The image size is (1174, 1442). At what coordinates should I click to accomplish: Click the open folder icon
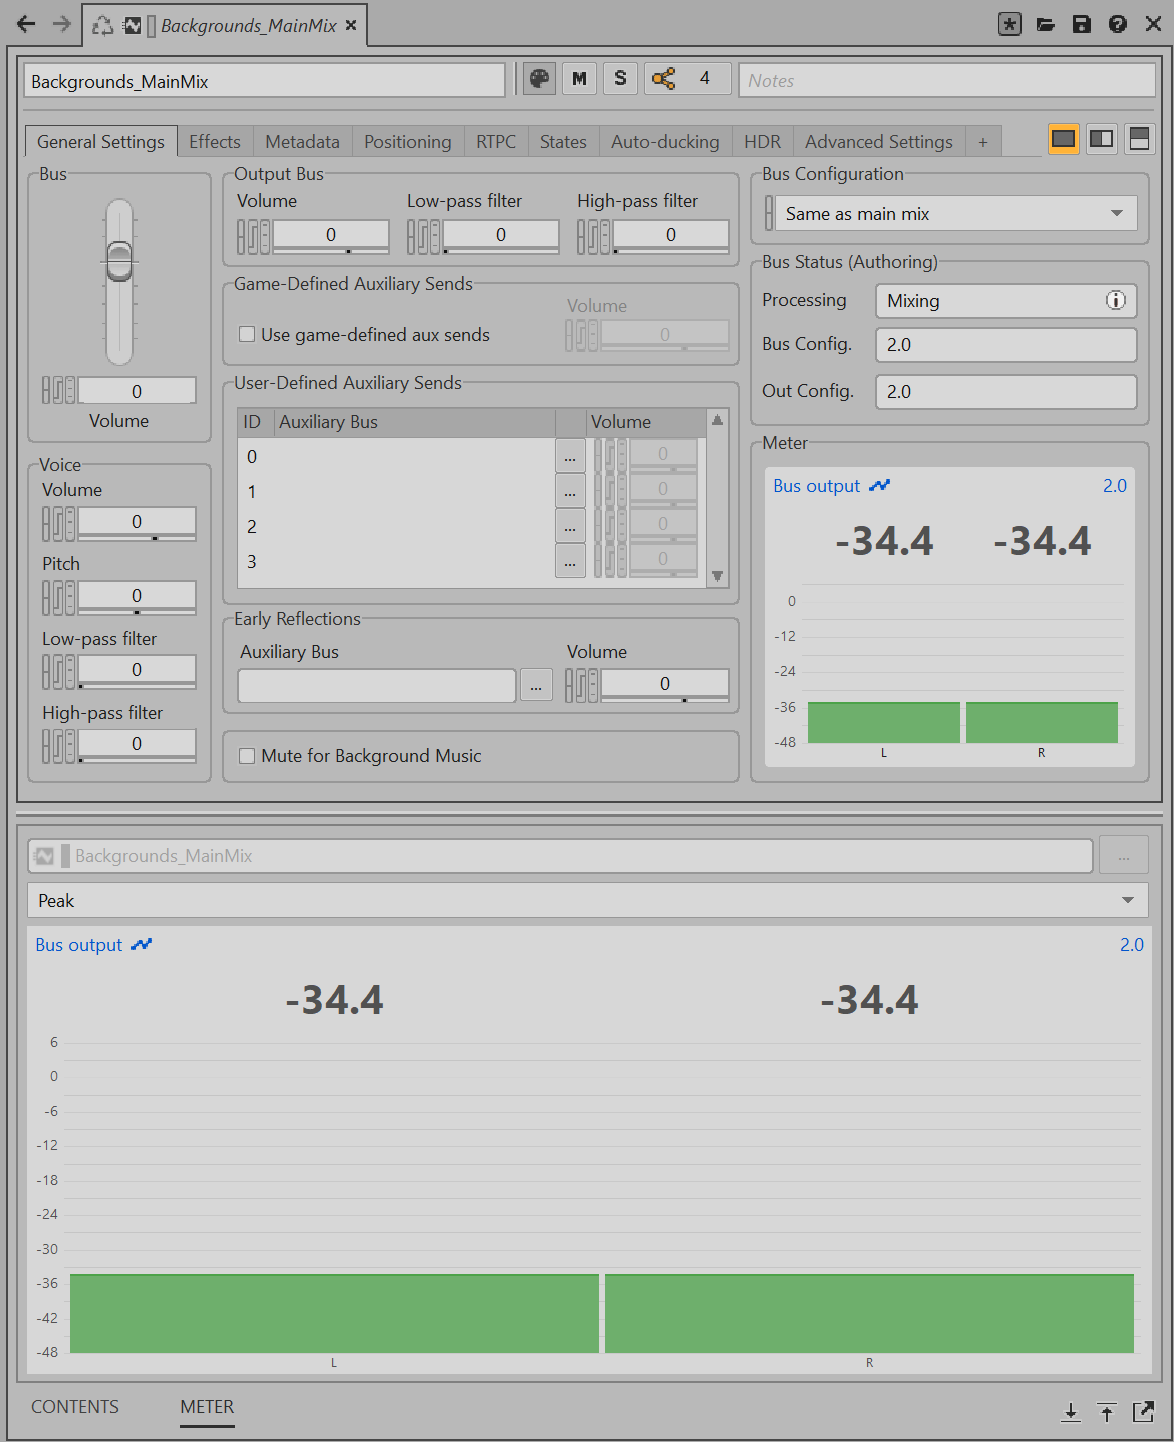coord(1045,24)
